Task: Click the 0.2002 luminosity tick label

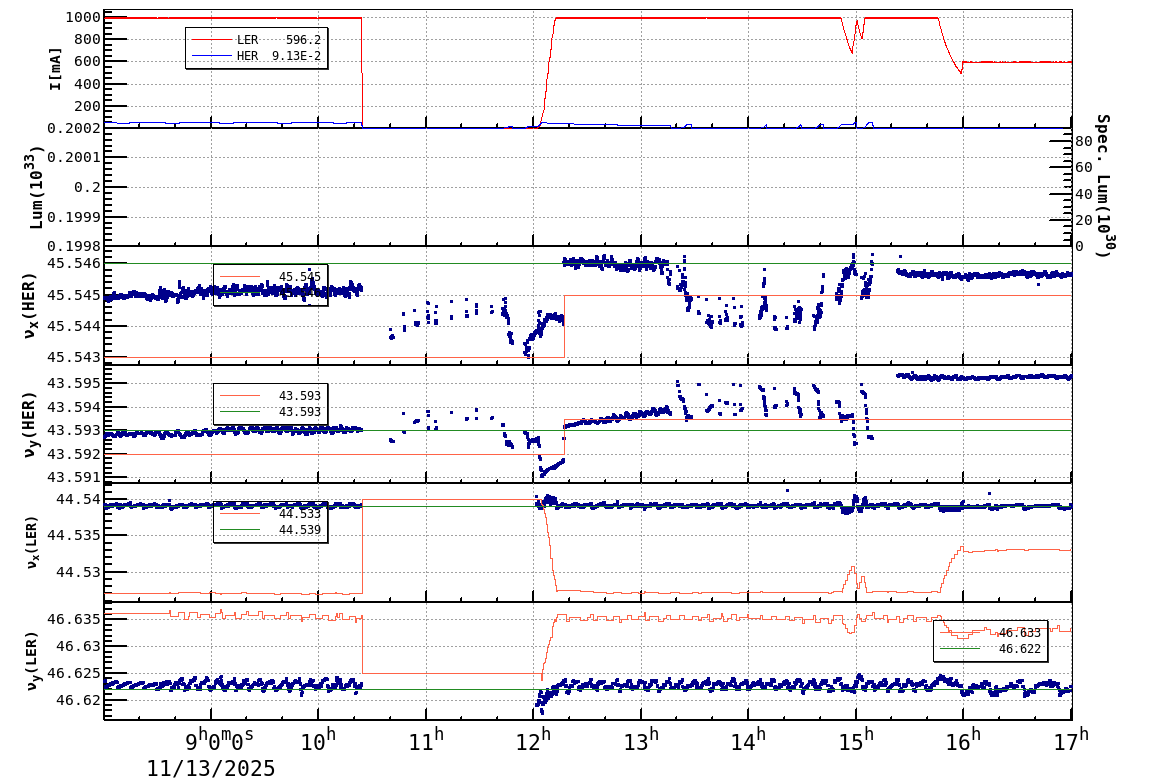Action: [x=74, y=128]
